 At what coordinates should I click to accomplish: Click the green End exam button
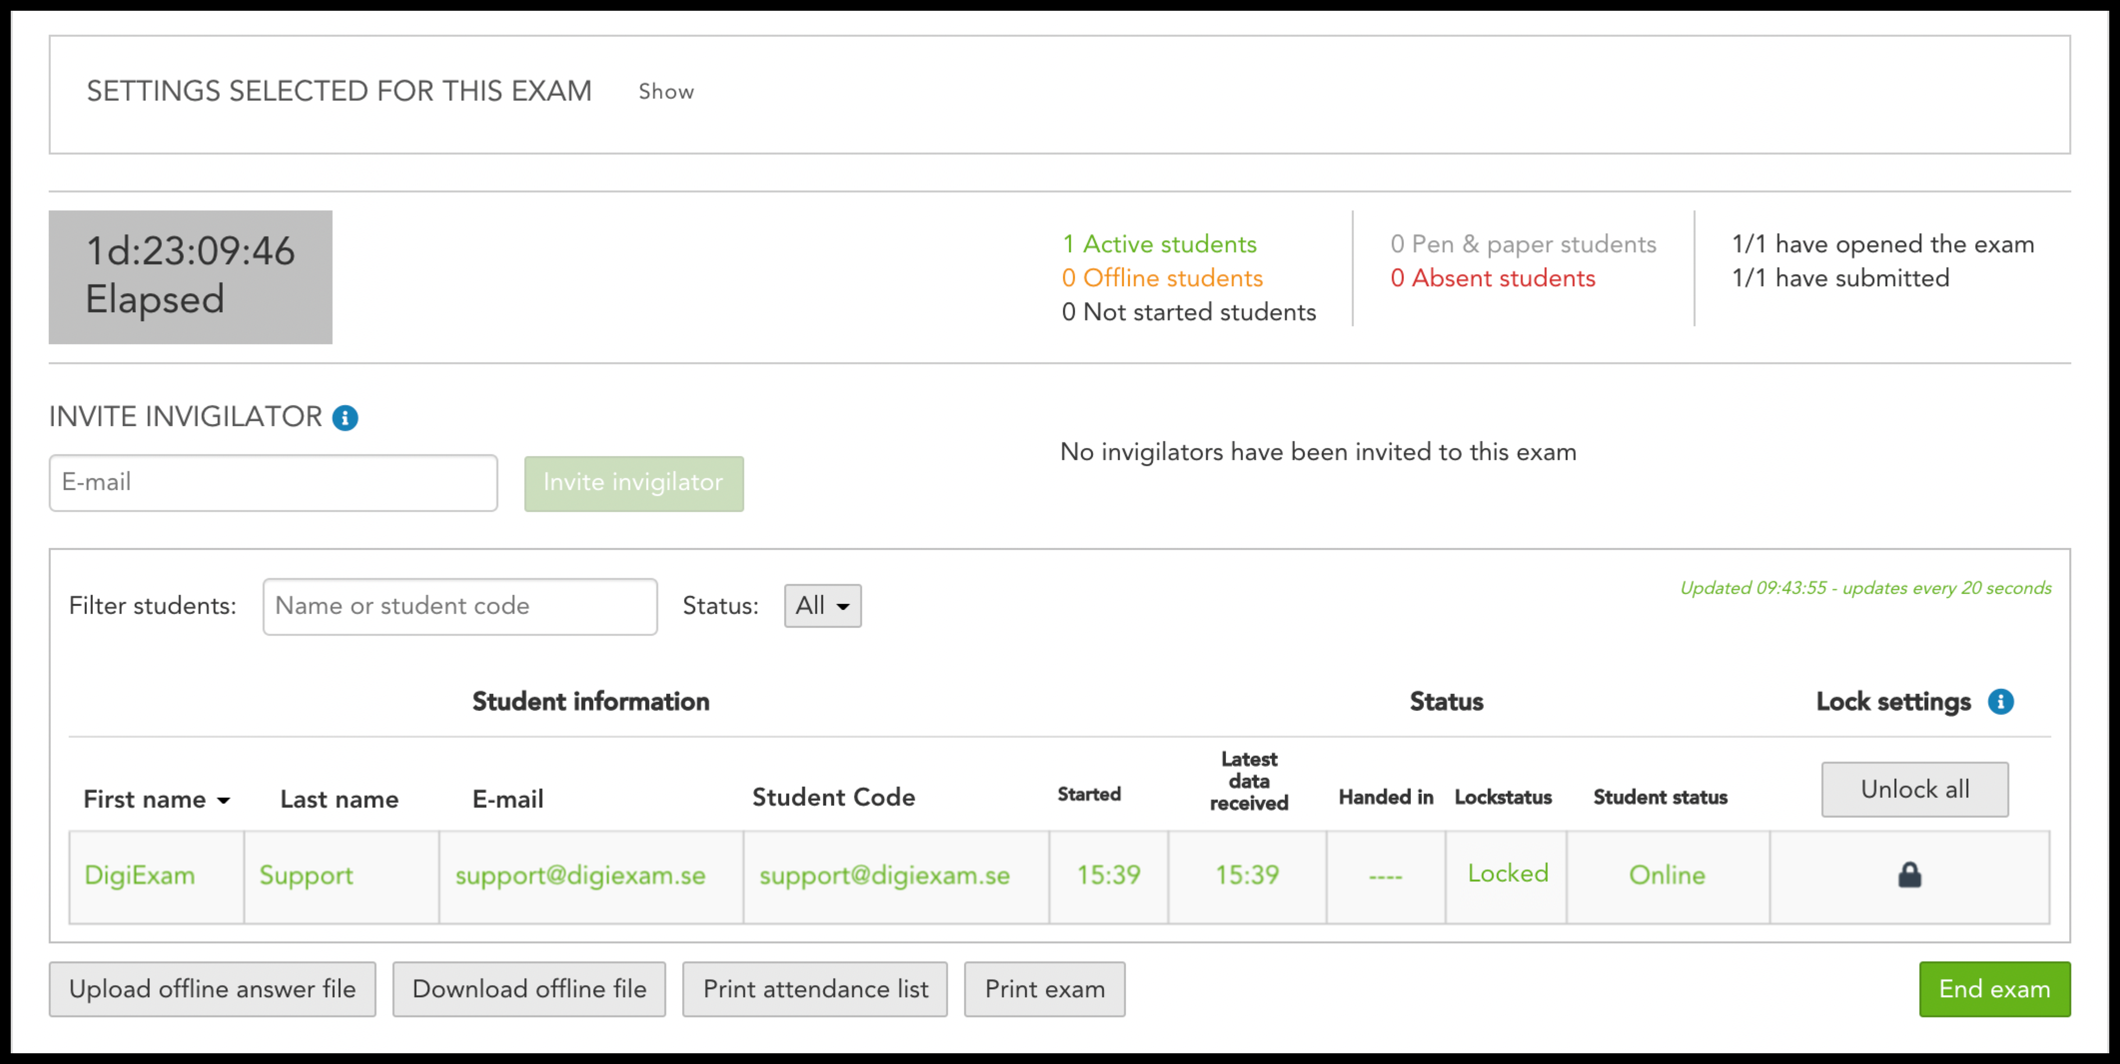[x=1994, y=989]
